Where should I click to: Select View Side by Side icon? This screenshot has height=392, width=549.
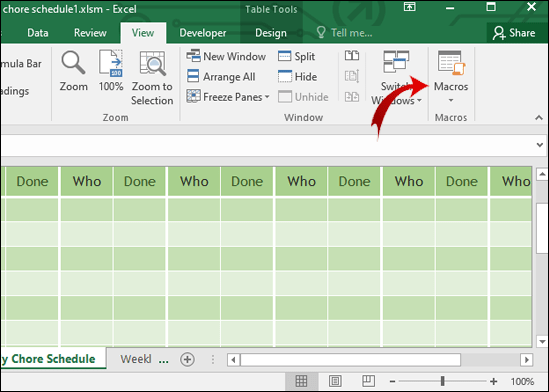click(352, 56)
